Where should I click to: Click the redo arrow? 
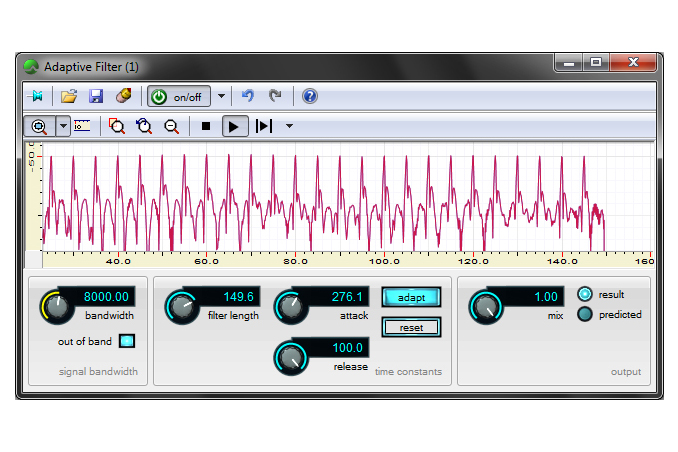click(x=275, y=96)
